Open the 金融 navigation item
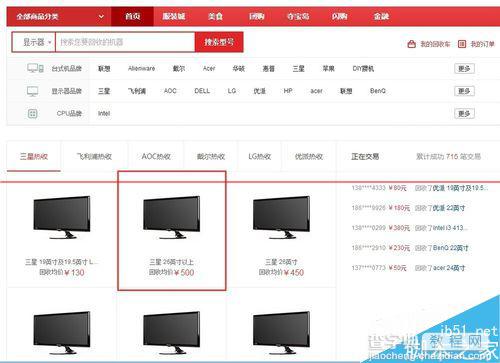The height and width of the screenshot is (363, 500). [381, 16]
